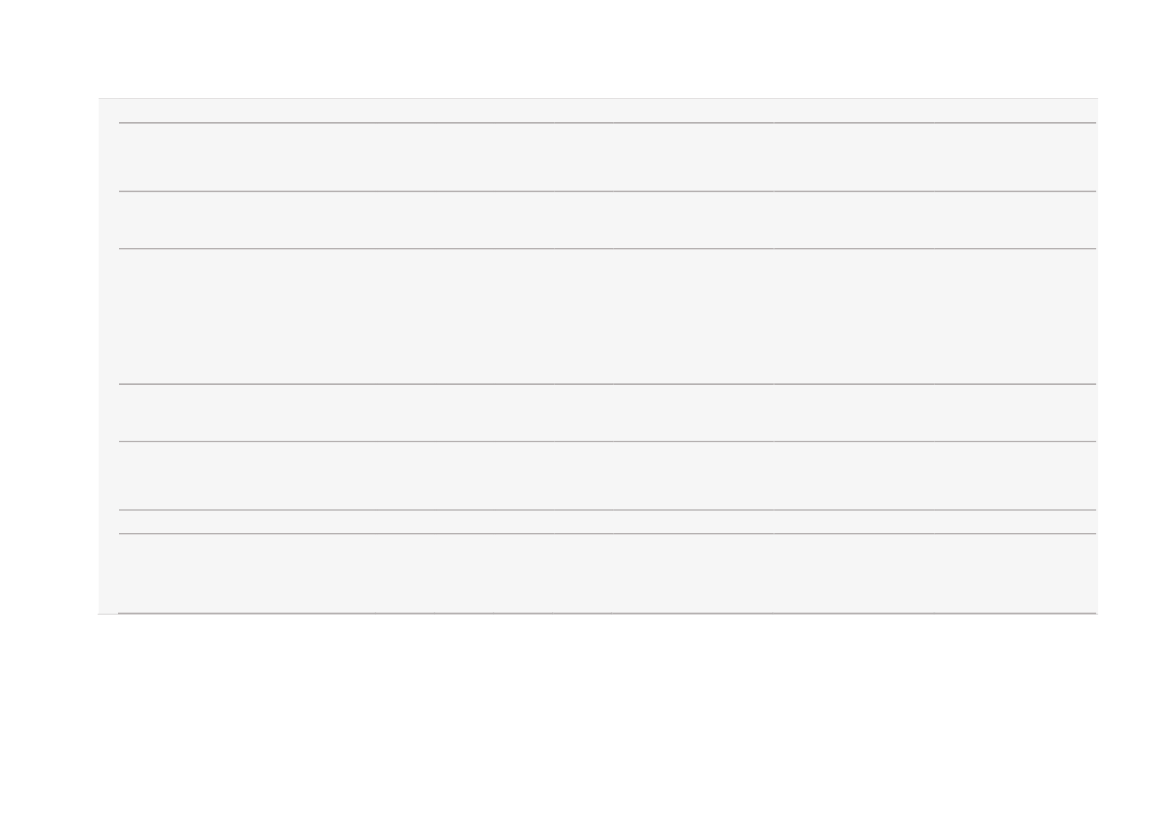The height and width of the screenshot is (827, 1170).
Task: Click first wide cell of bottom row
Action: (246, 573)
